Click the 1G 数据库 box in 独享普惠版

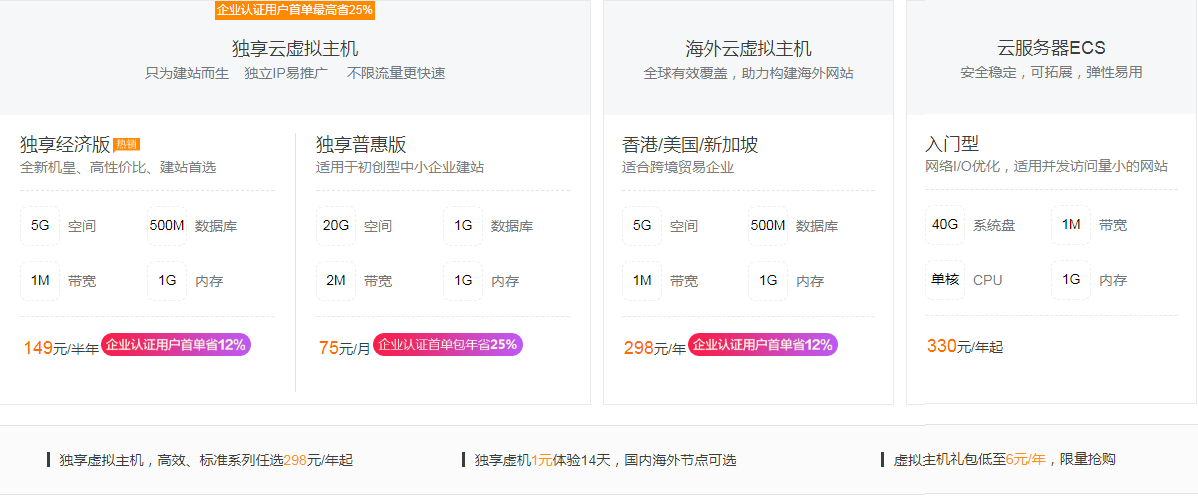click(463, 226)
